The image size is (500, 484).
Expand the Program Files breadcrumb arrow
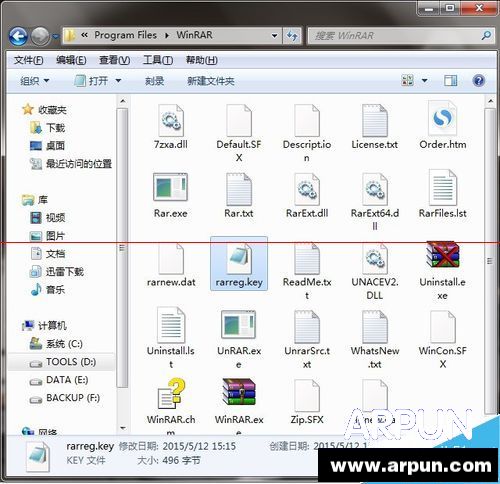coord(167,35)
